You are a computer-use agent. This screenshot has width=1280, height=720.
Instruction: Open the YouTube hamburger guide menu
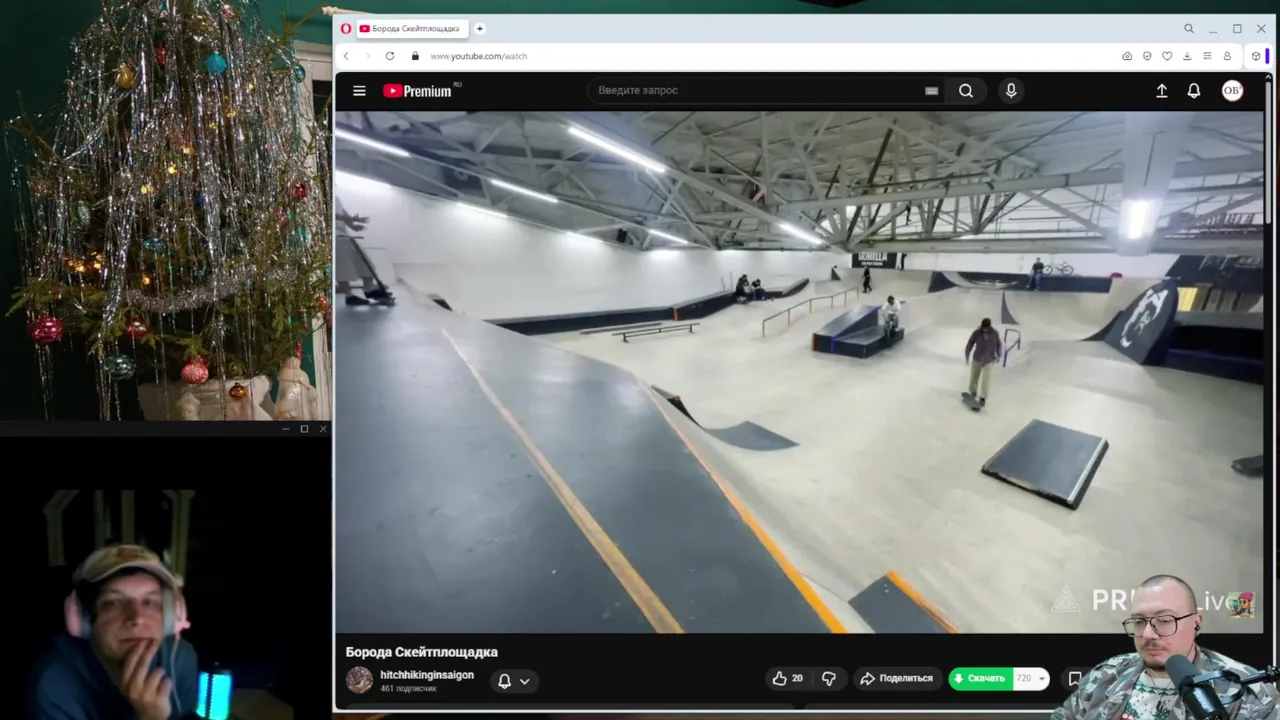point(359,90)
